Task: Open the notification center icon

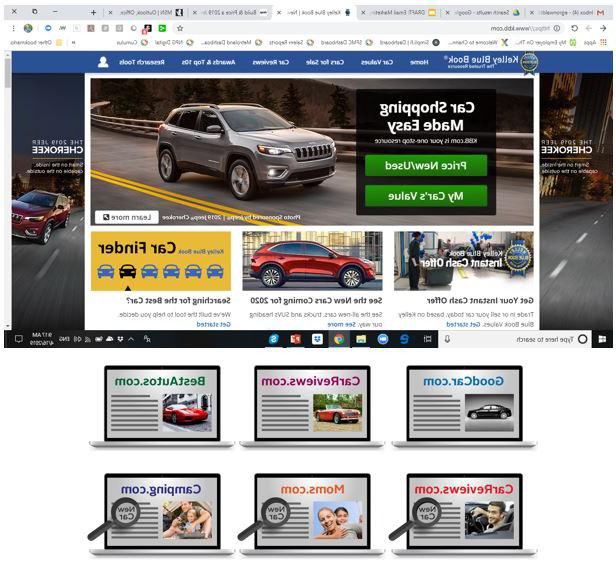Action: click(x=18, y=339)
